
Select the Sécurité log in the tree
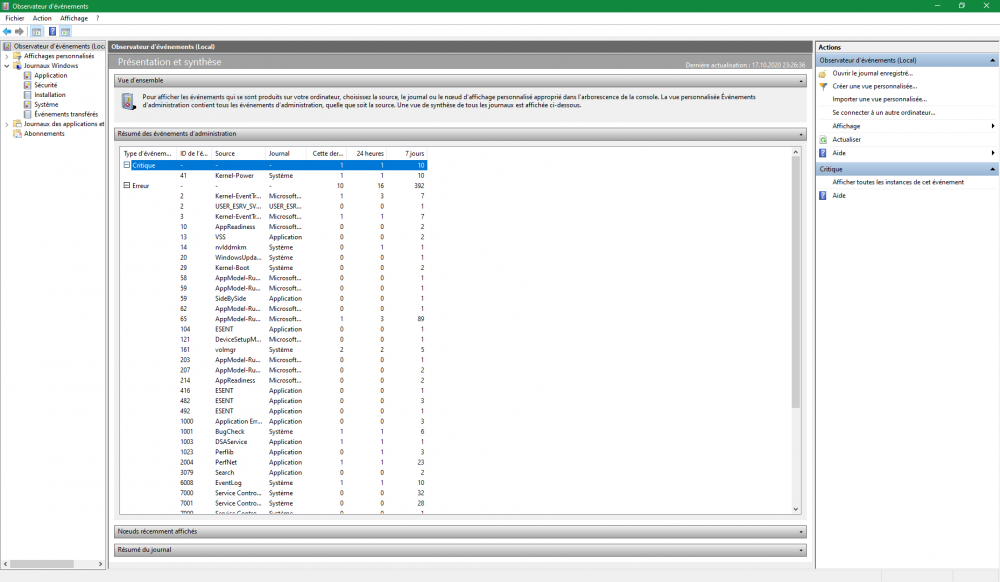point(45,85)
